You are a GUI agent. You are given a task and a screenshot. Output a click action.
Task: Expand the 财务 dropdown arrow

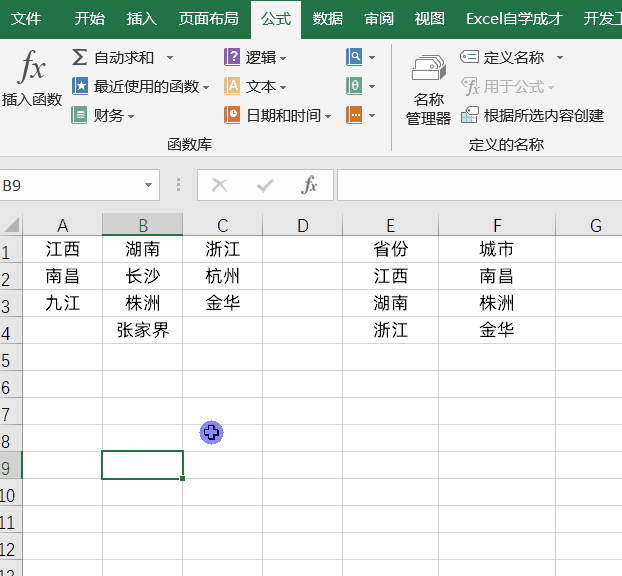point(131,117)
